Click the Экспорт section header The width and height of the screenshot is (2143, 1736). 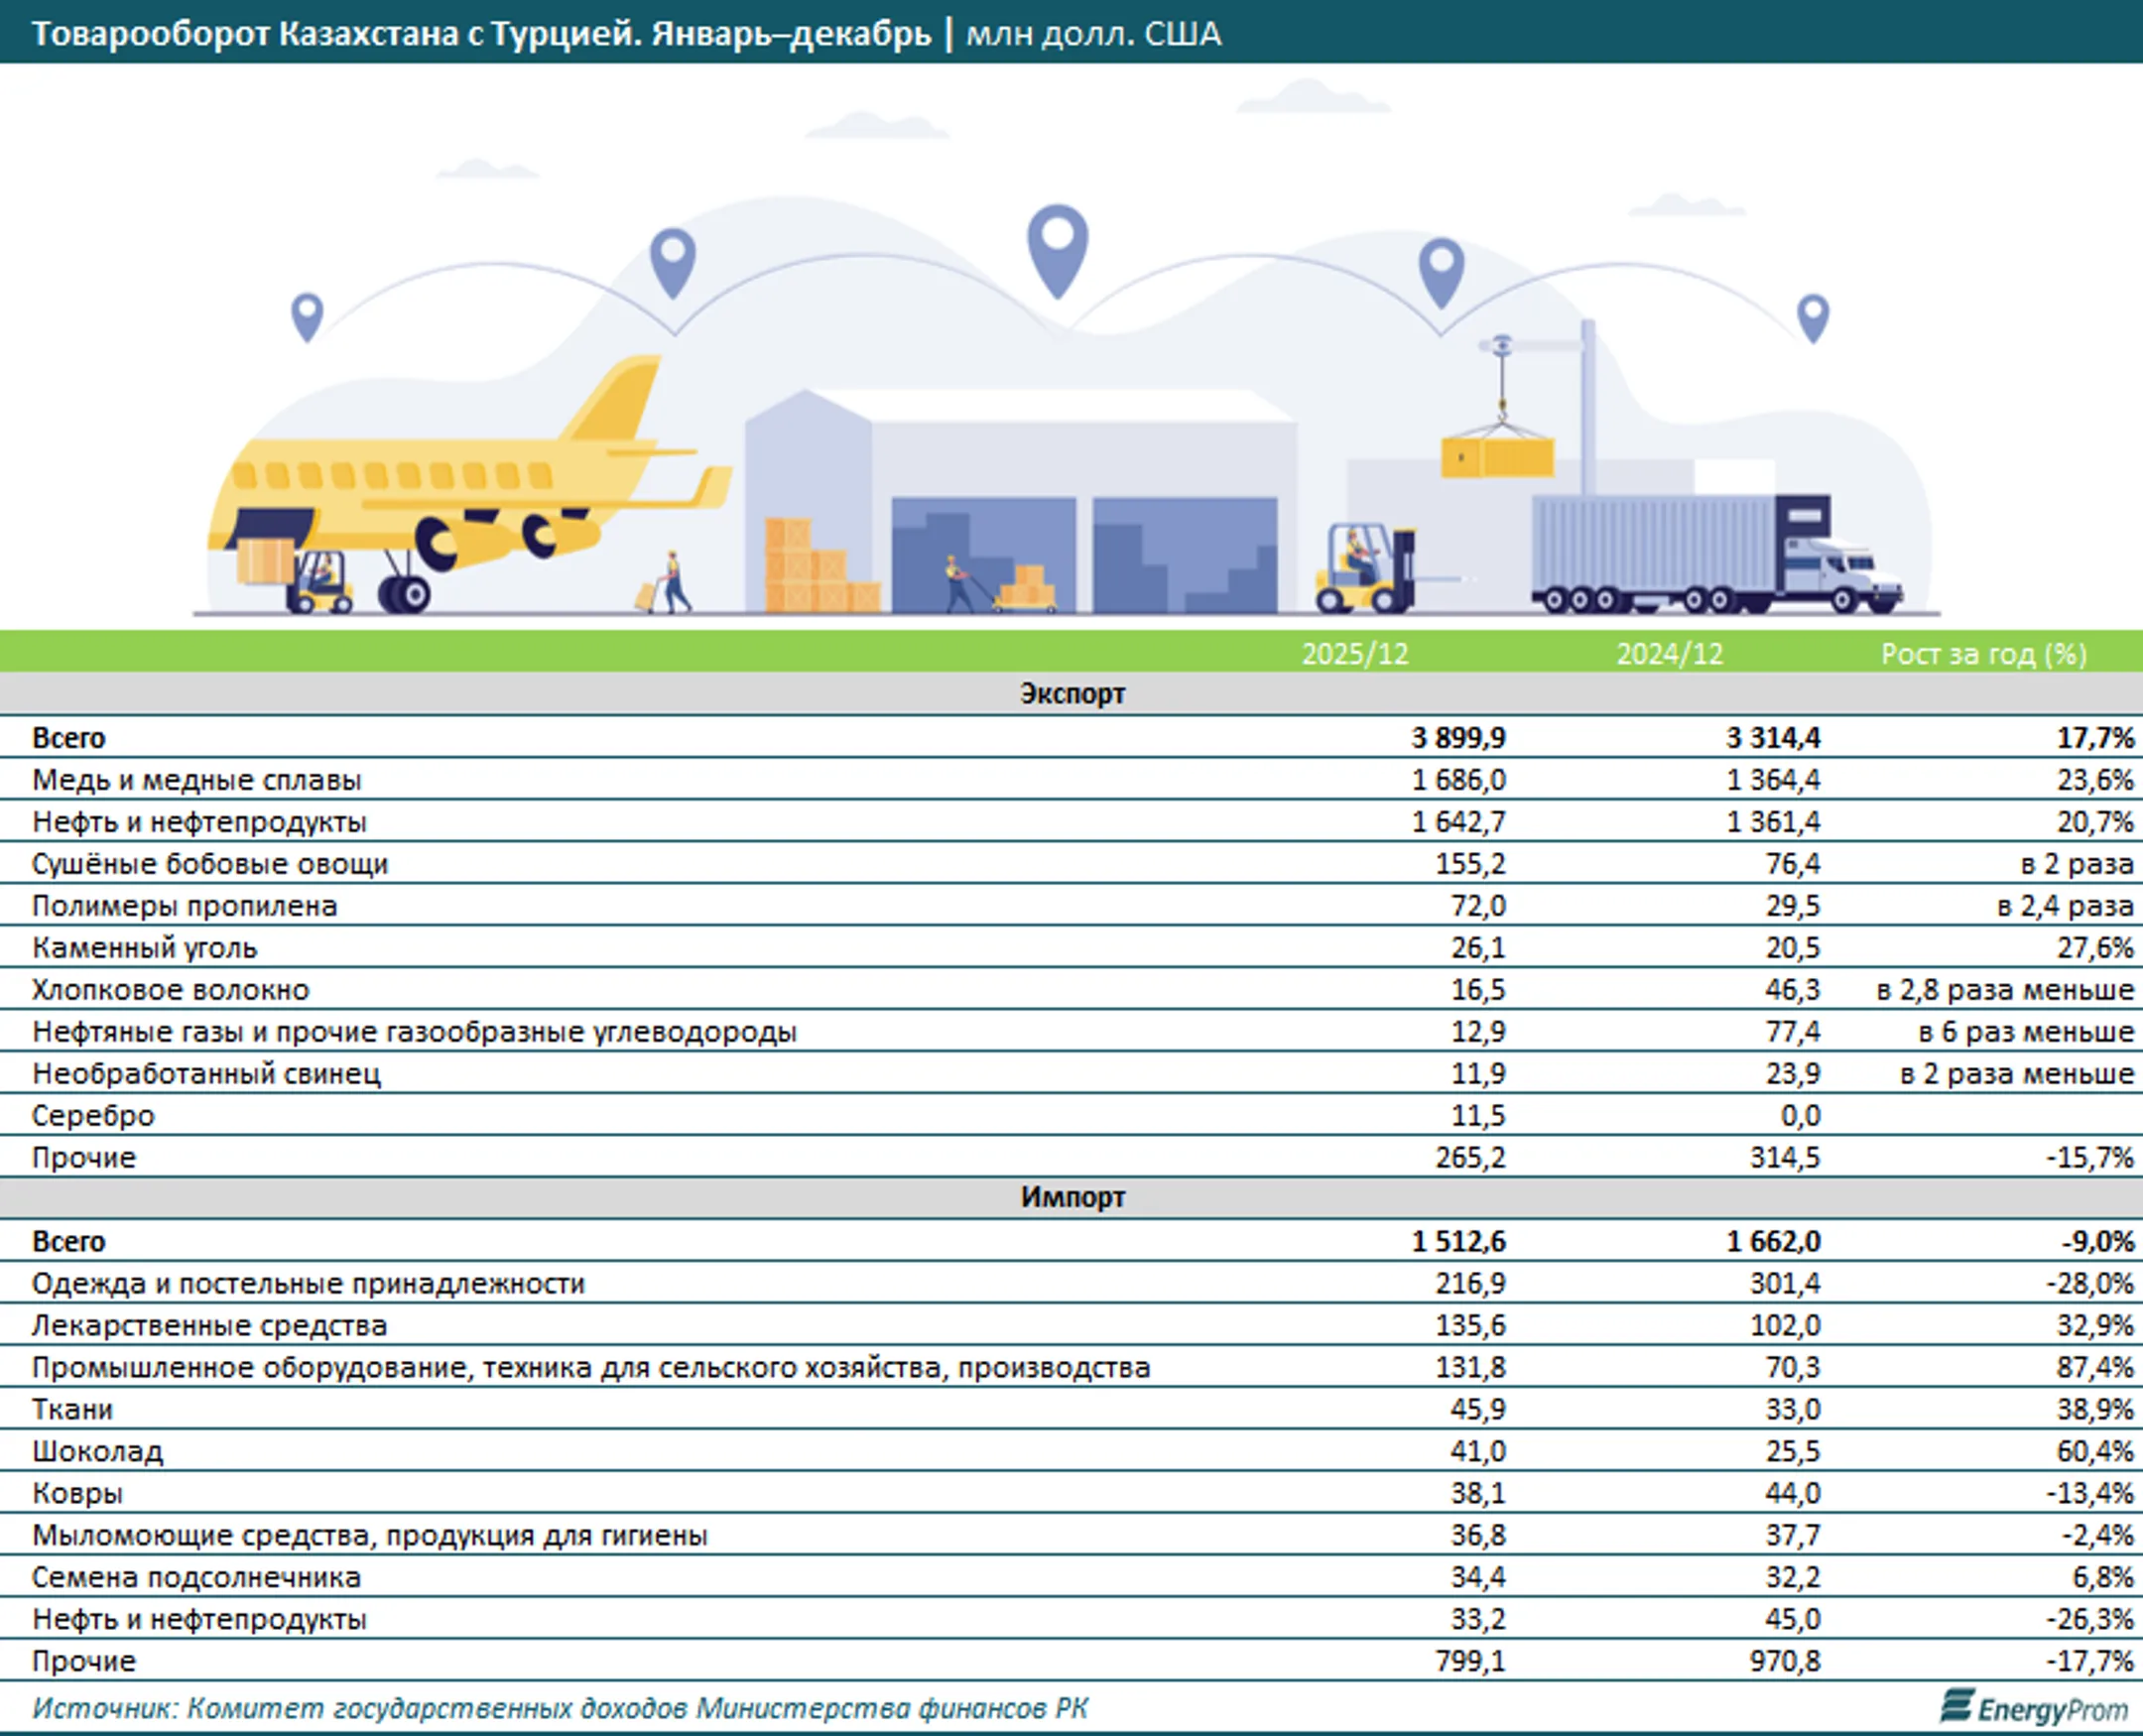[x=1072, y=693]
